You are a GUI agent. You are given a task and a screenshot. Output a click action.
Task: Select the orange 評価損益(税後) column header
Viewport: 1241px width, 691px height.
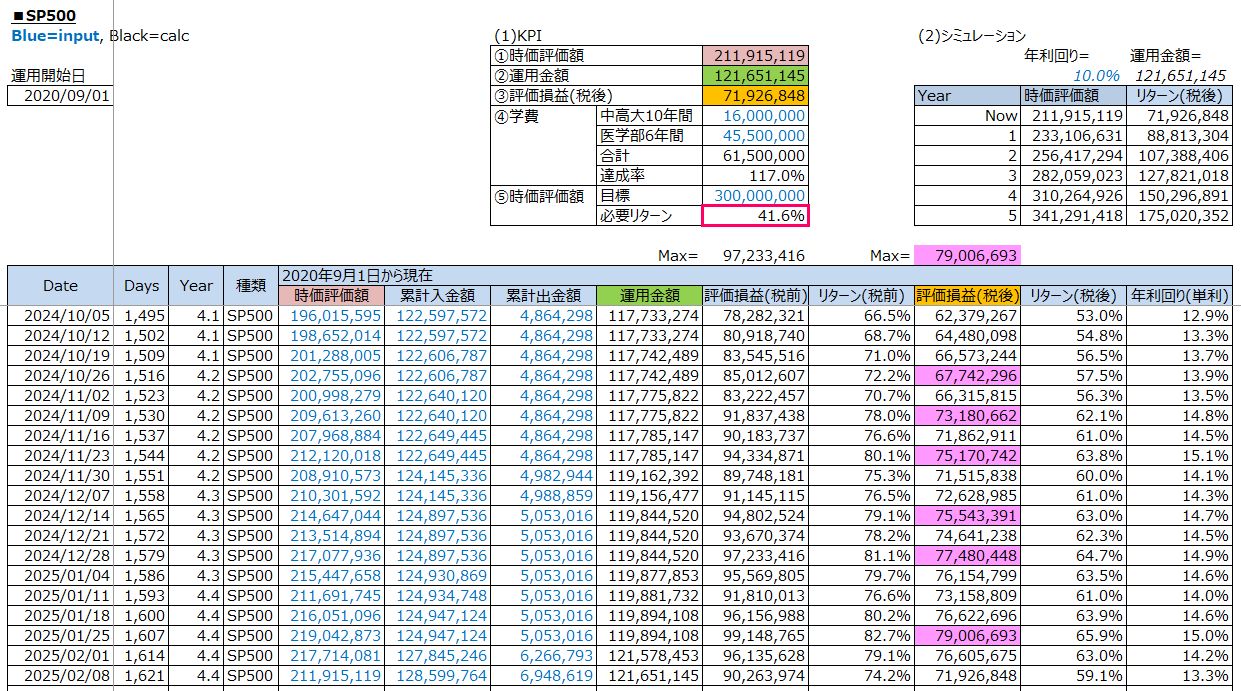[x=966, y=296]
